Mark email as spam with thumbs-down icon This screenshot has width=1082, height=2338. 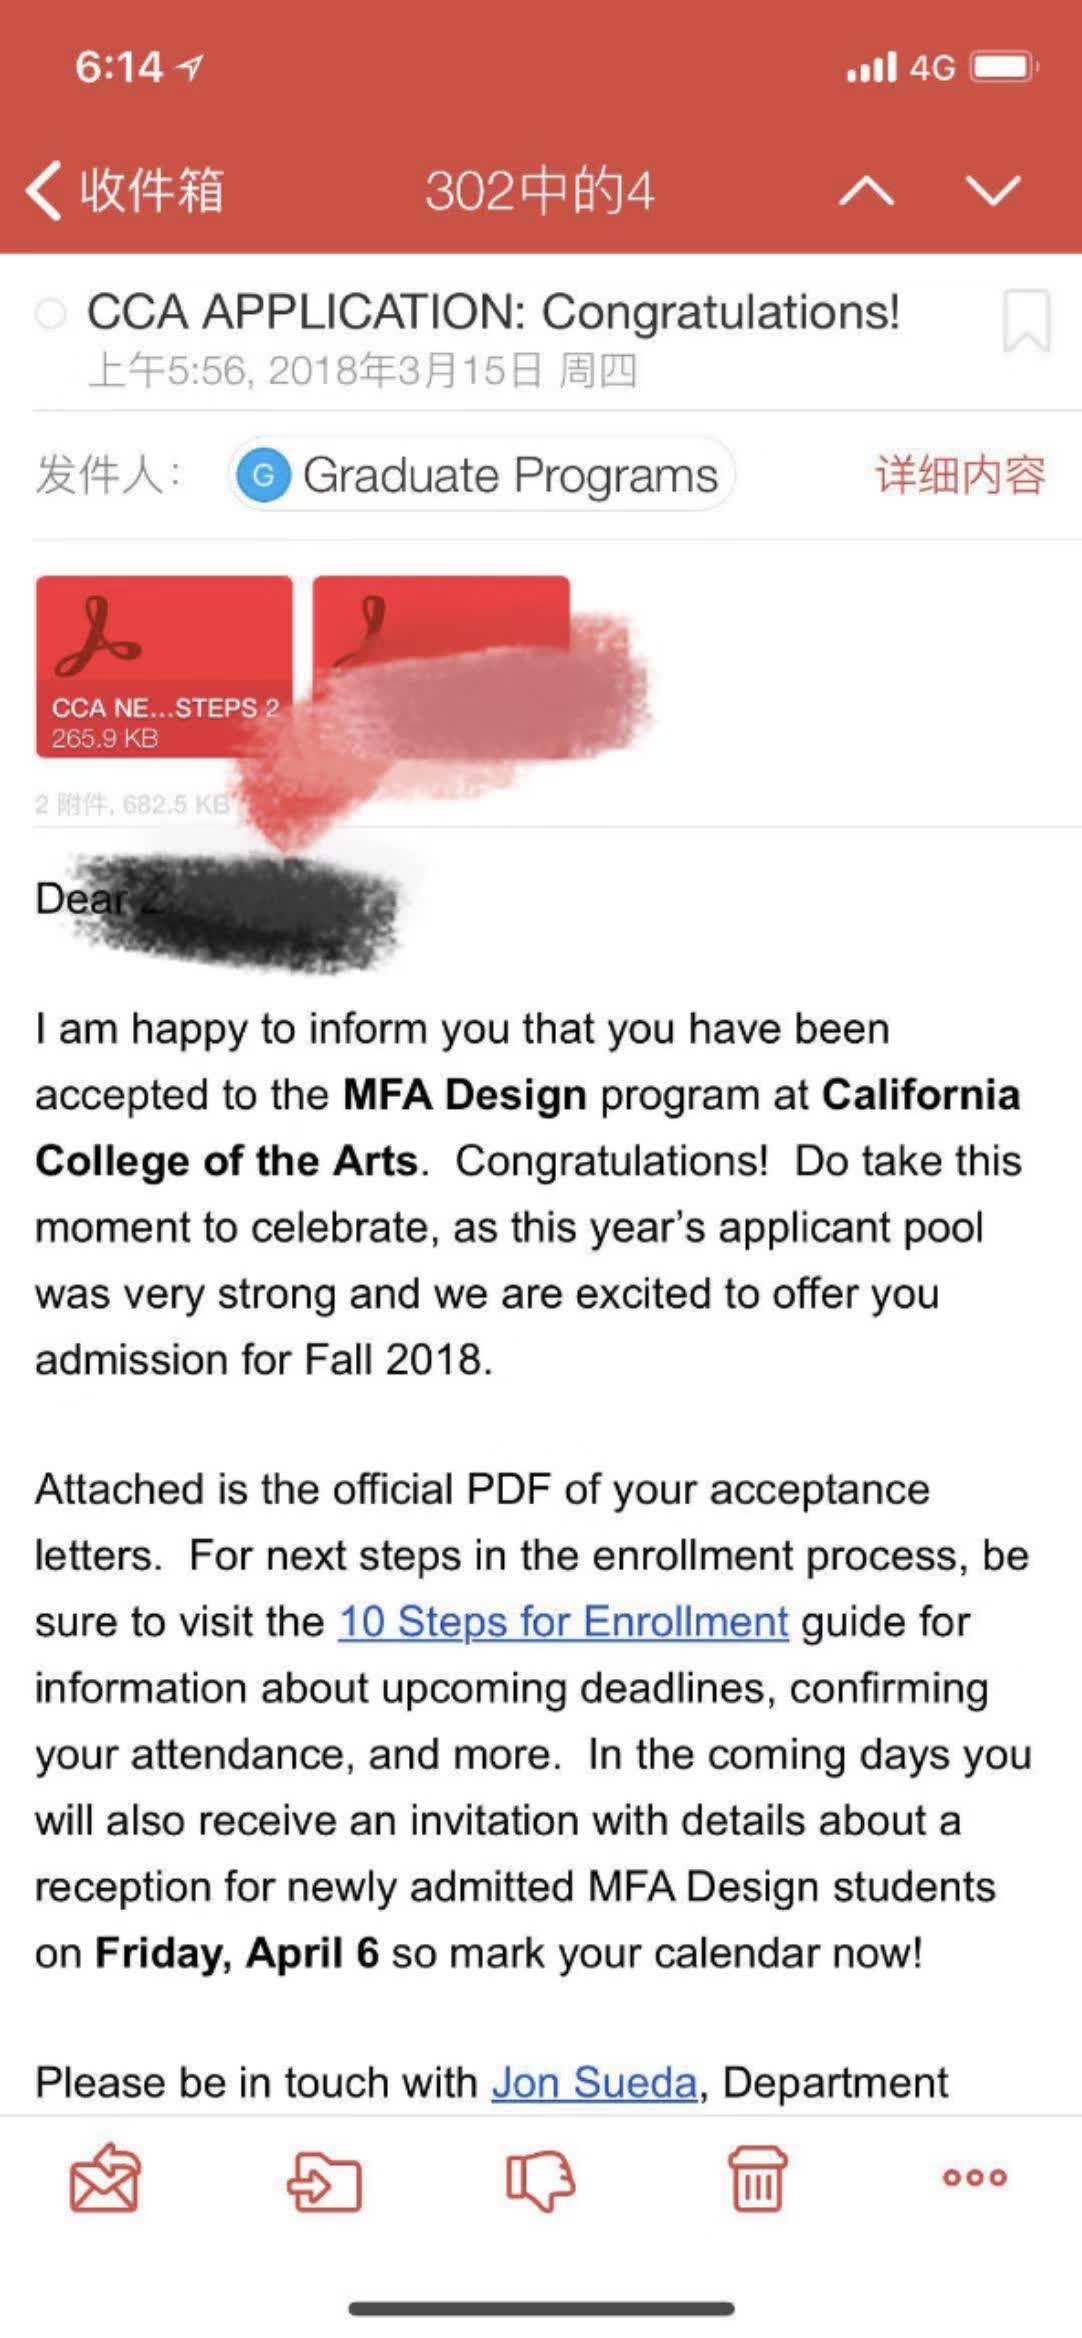coord(541,2178)
